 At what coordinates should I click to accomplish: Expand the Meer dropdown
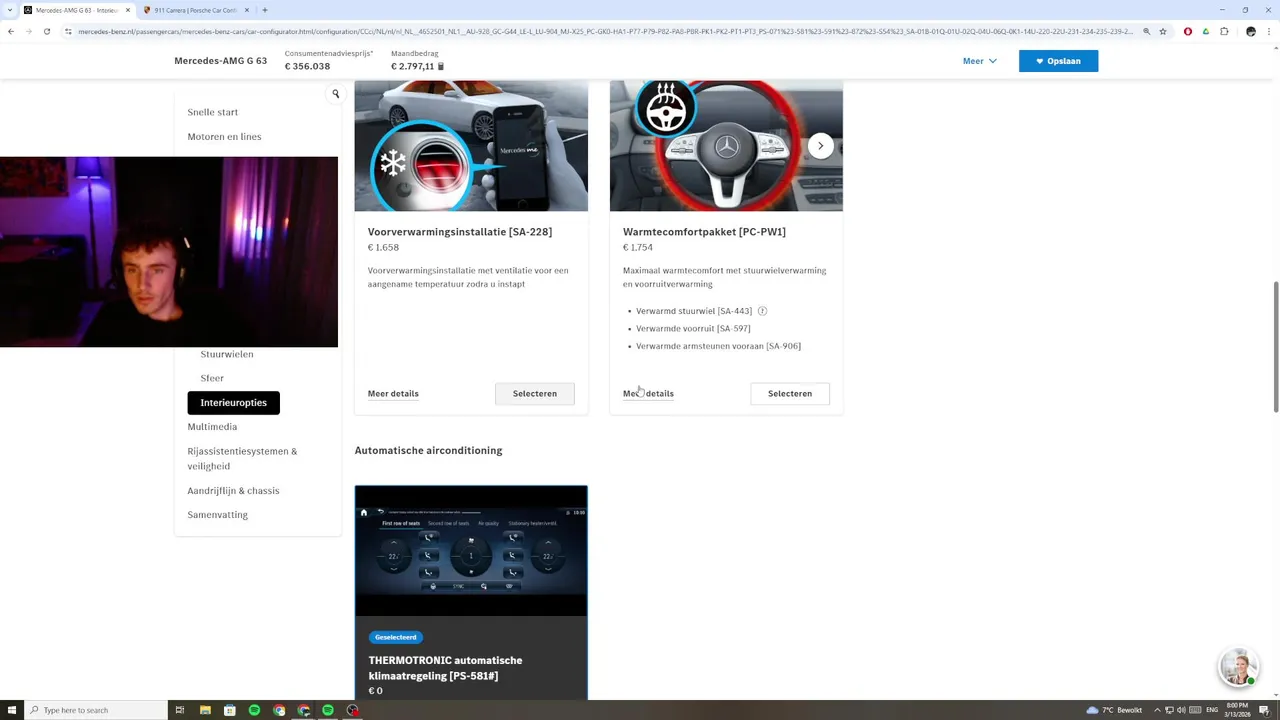(979, 61)
